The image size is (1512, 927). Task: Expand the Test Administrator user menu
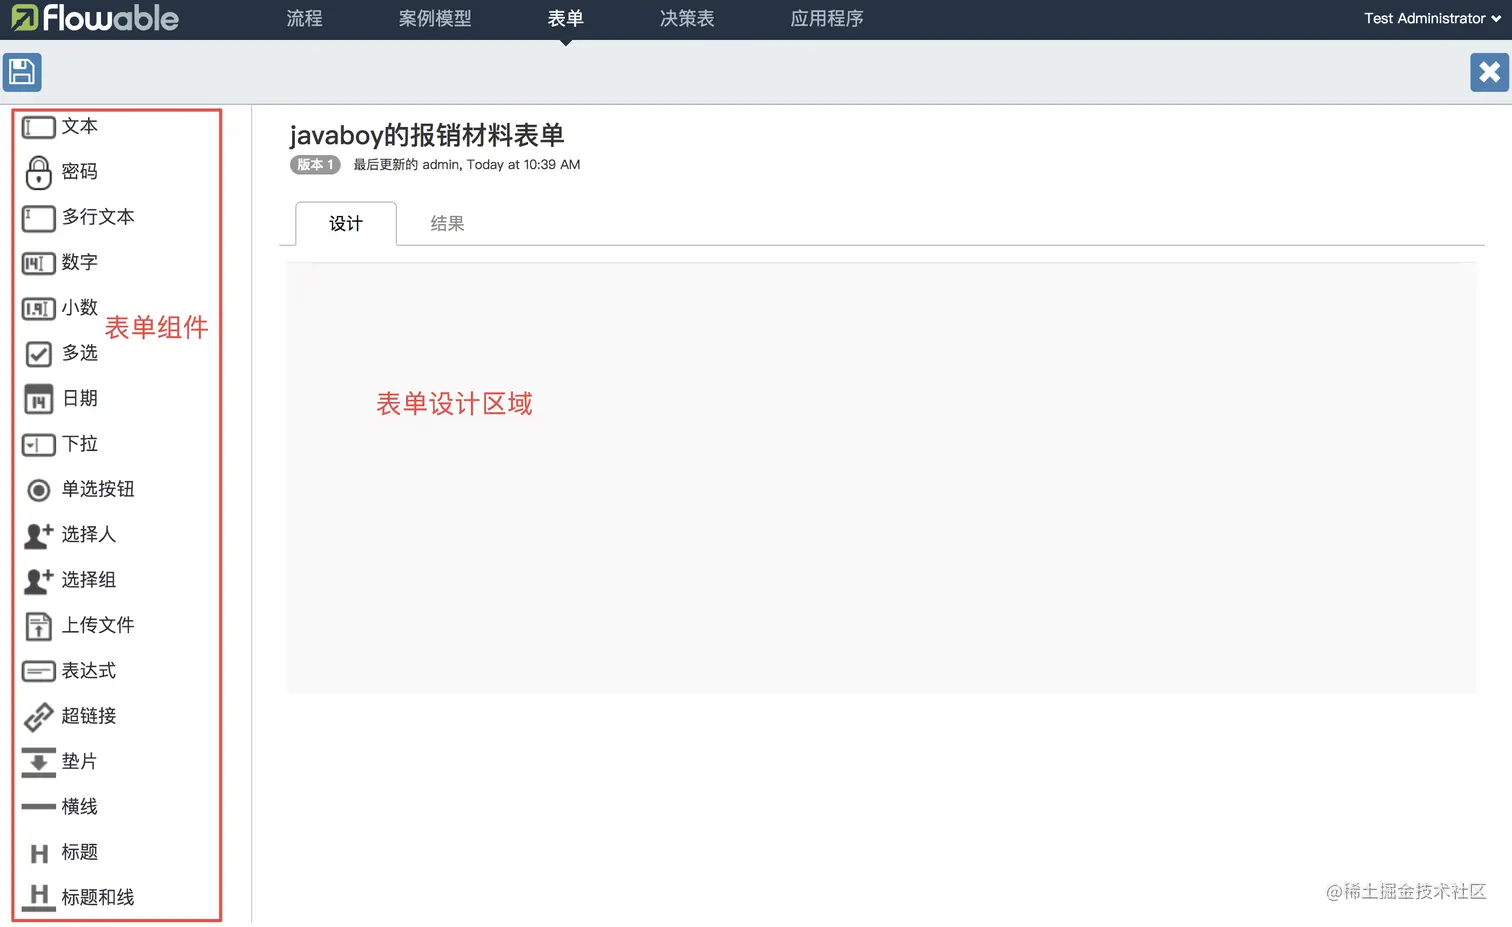click(x=1429, y=18)
